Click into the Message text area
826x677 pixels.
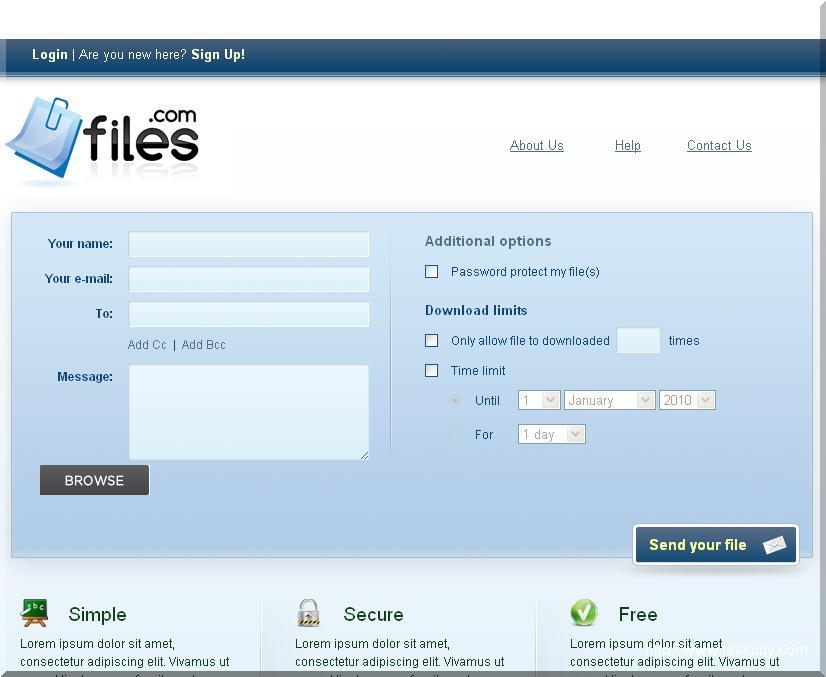coord(248,412)
